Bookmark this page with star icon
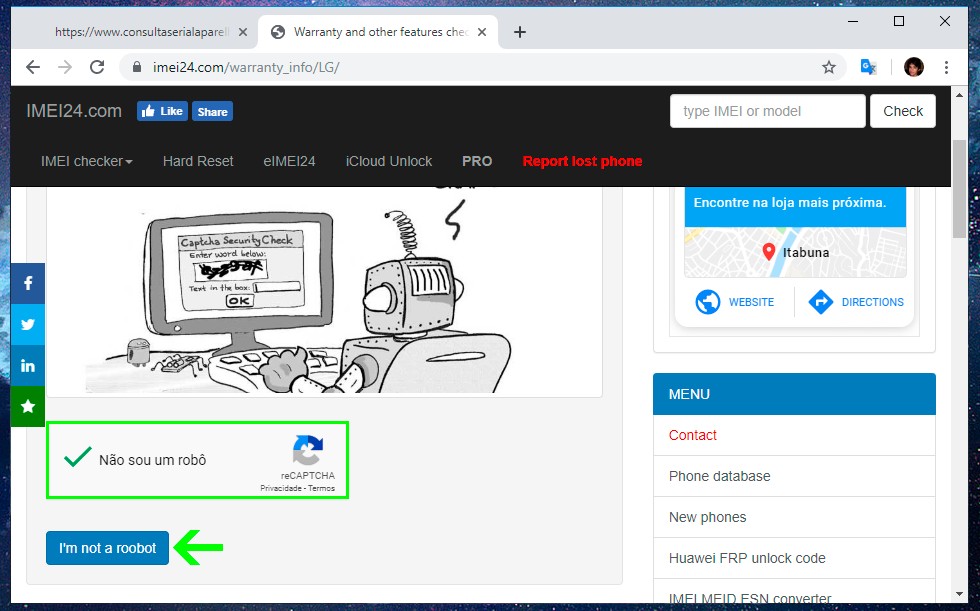Image resolution: width=980 pixels, height=611 pixels. 828,67
